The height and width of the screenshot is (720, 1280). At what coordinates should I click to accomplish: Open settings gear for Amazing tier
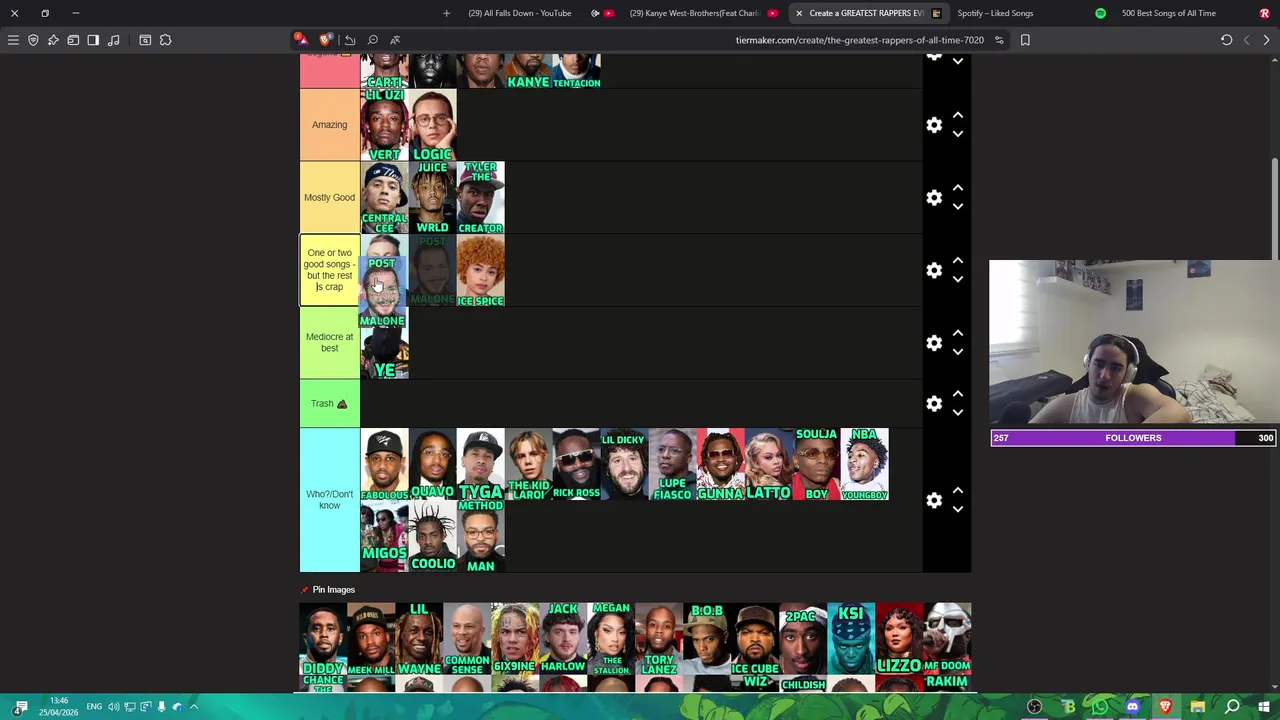(x=934, y=125)
